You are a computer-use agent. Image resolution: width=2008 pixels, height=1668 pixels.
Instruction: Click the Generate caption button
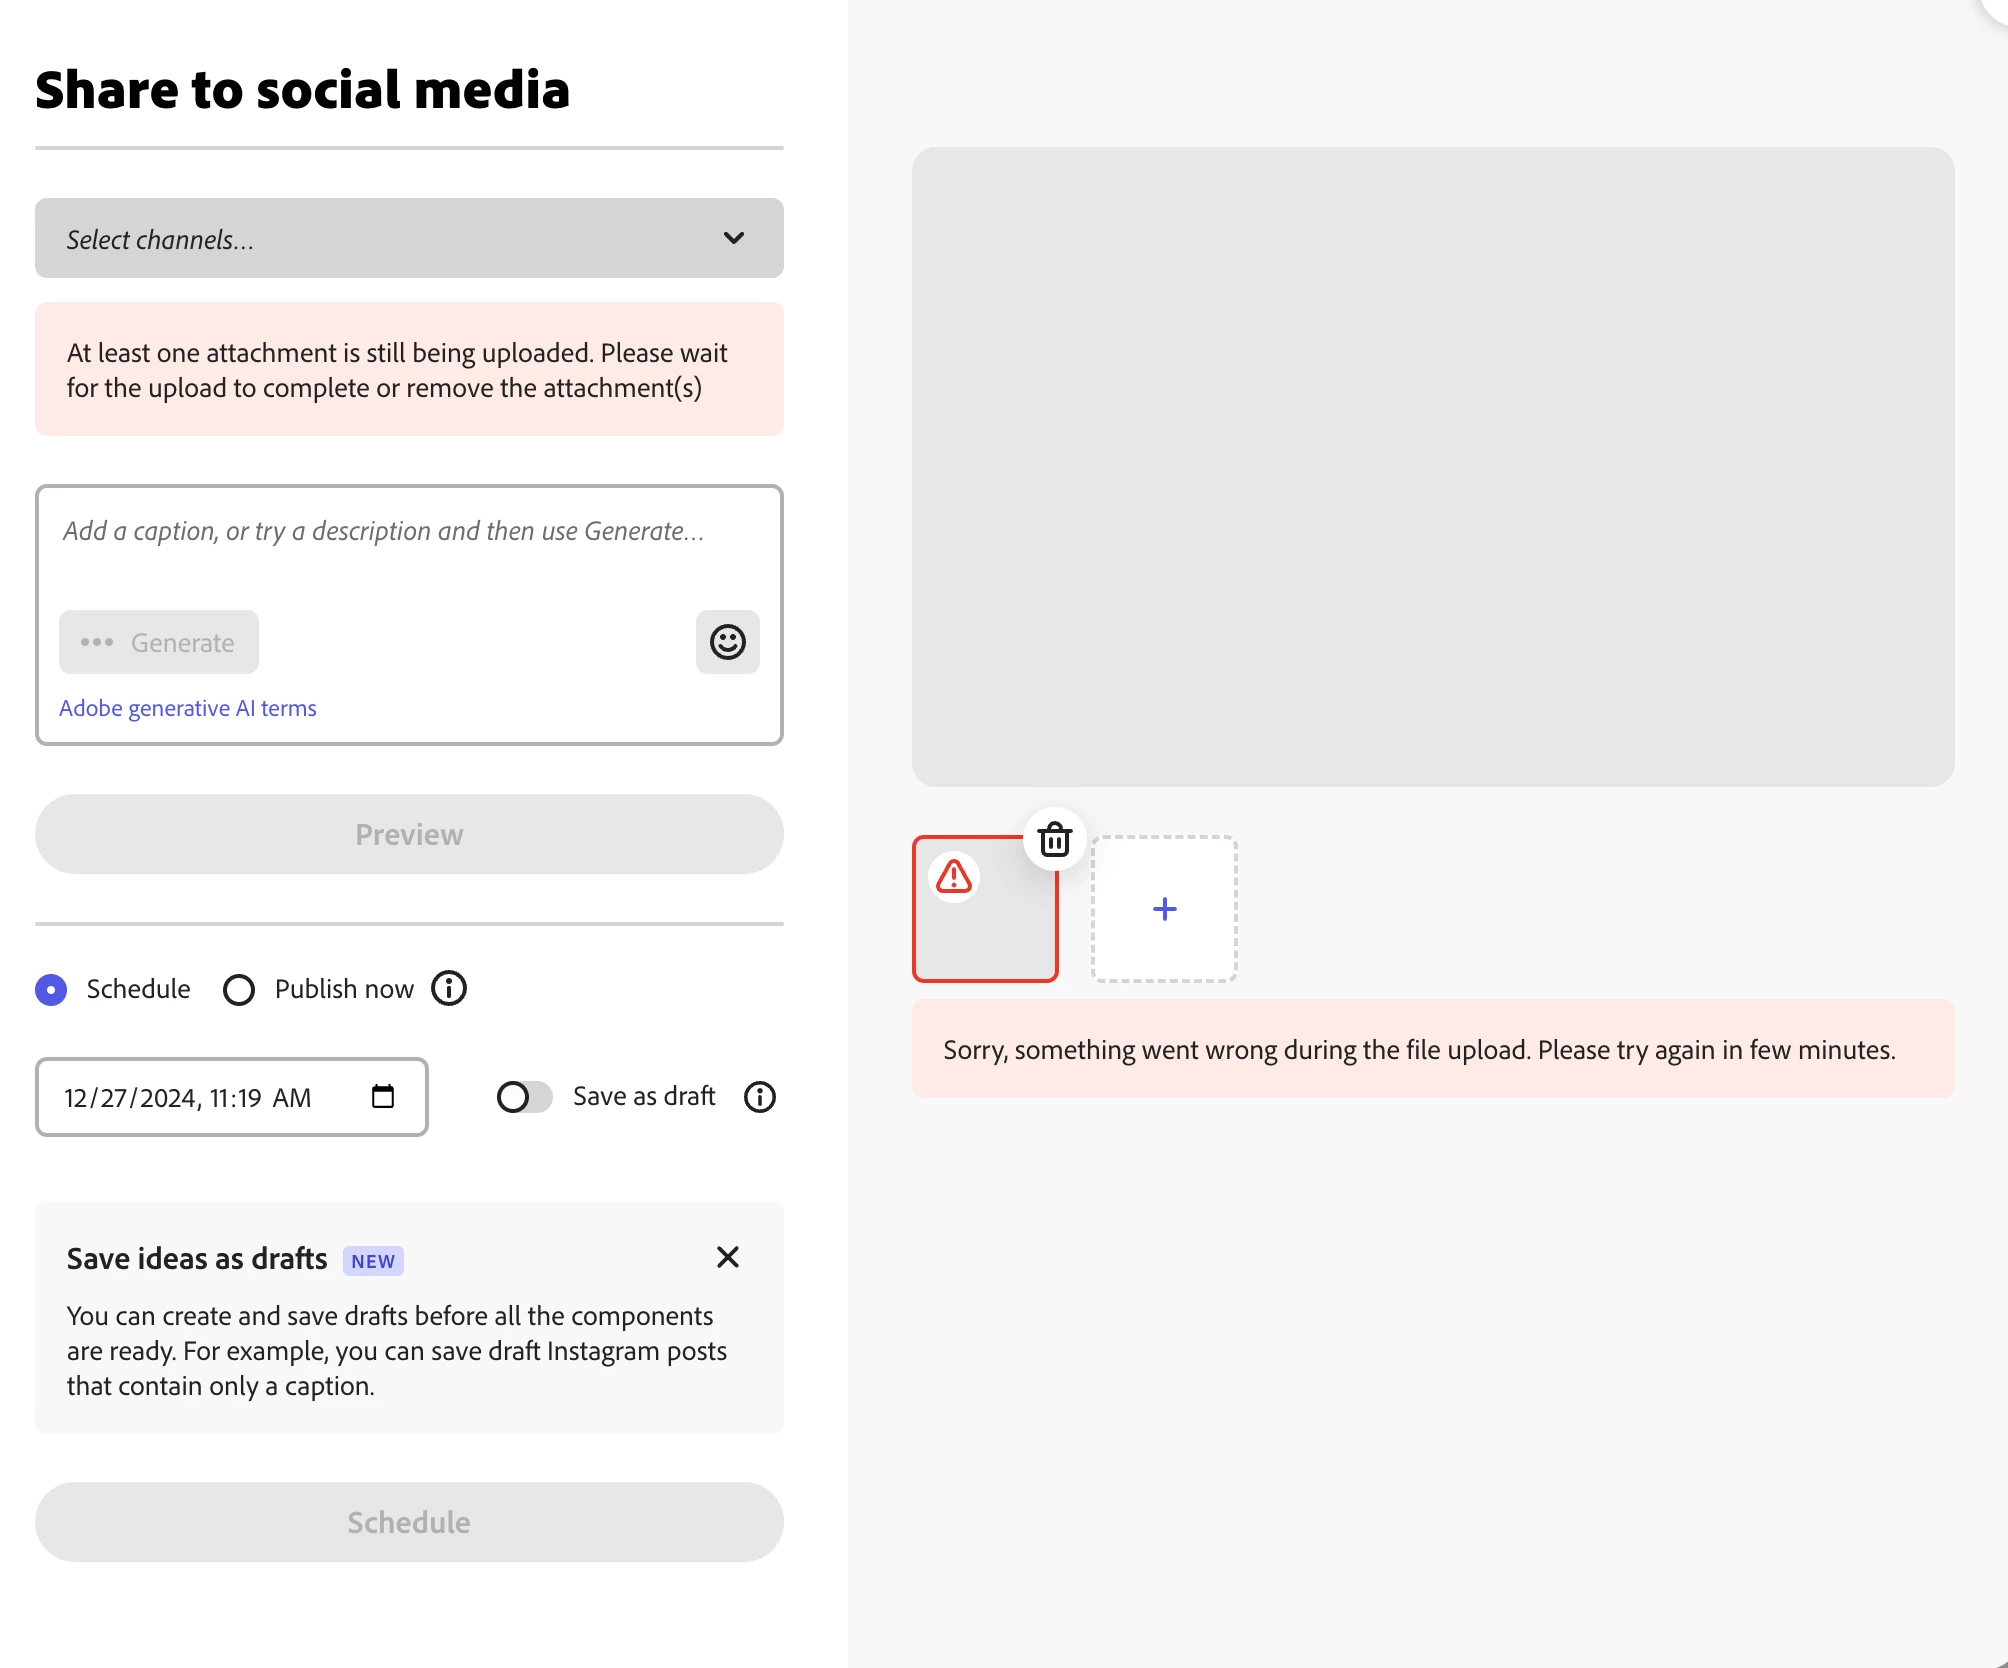tap(159, 642)
